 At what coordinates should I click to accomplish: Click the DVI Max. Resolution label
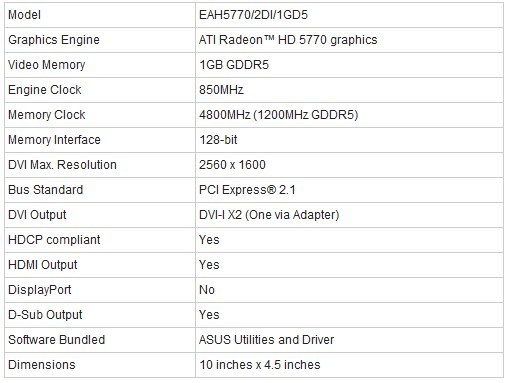pyautogui.click(x=62, y=165)
